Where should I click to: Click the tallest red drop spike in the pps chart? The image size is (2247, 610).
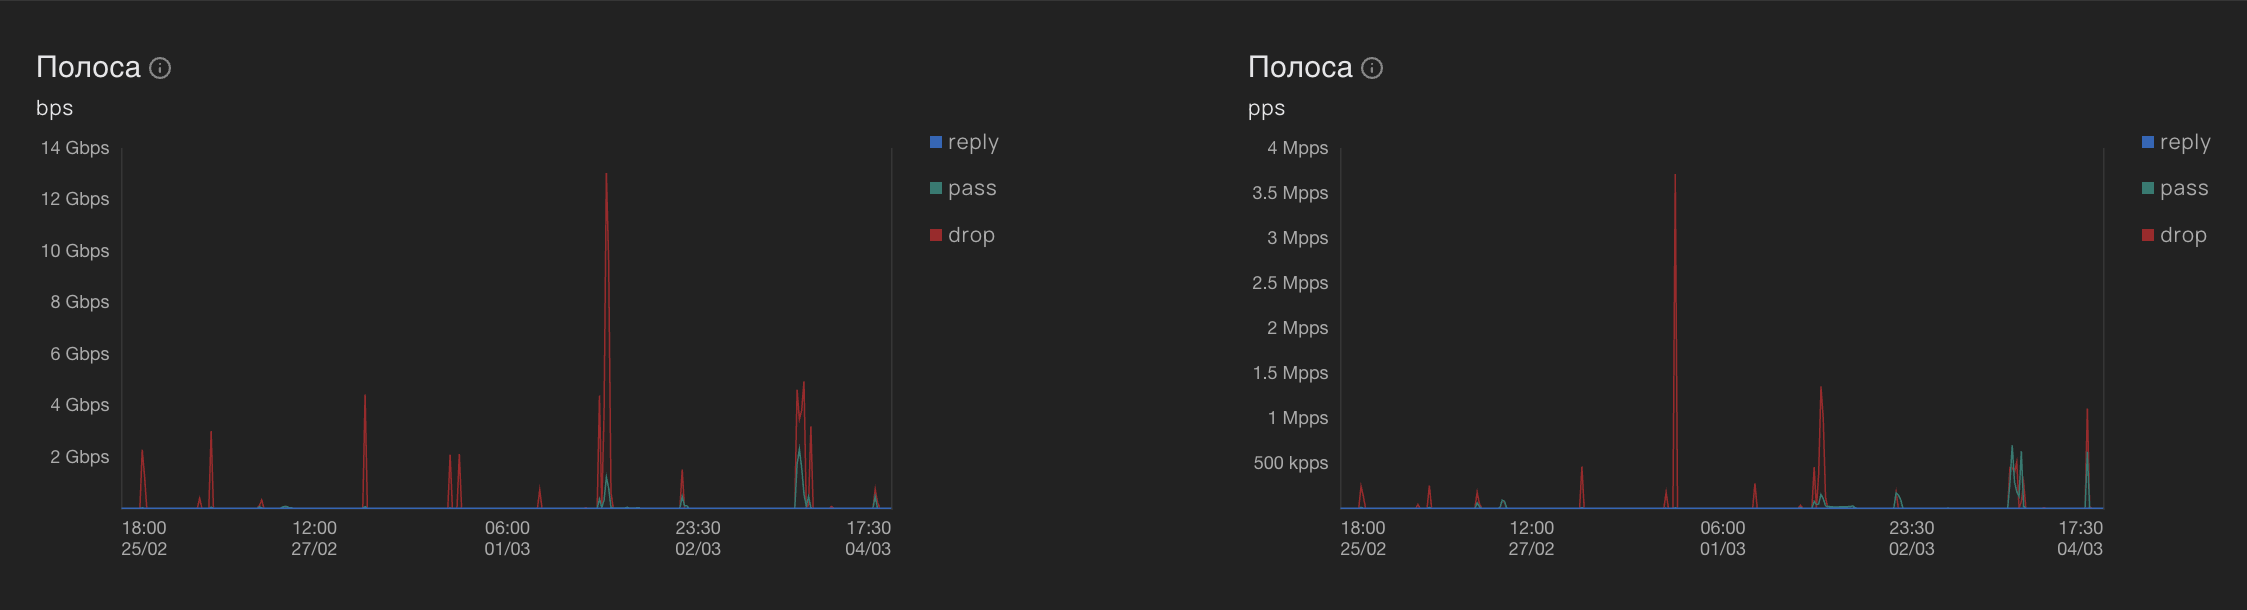[x=1675, y=180]
